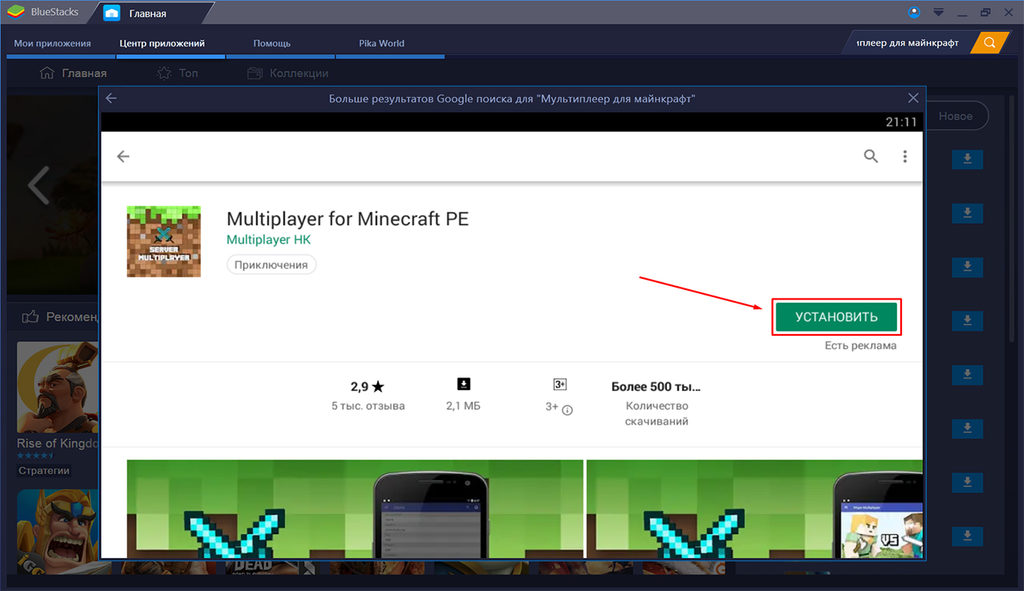Viewport: 1024px width, 591px height.
Task: Click the left carousel chevron arrow
Action: click(x=39, y=185)
